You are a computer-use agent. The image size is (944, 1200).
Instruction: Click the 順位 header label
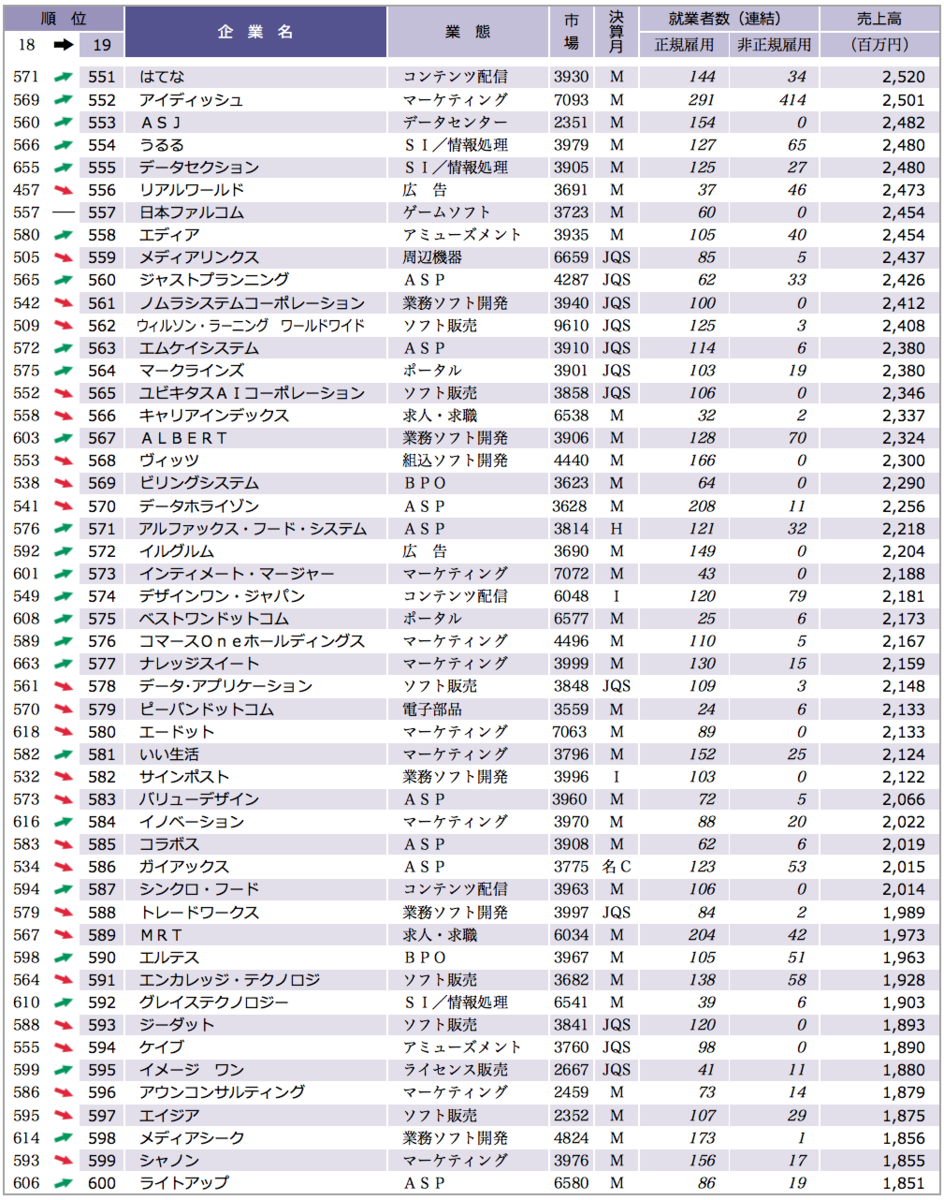click(x=63, y=18)
